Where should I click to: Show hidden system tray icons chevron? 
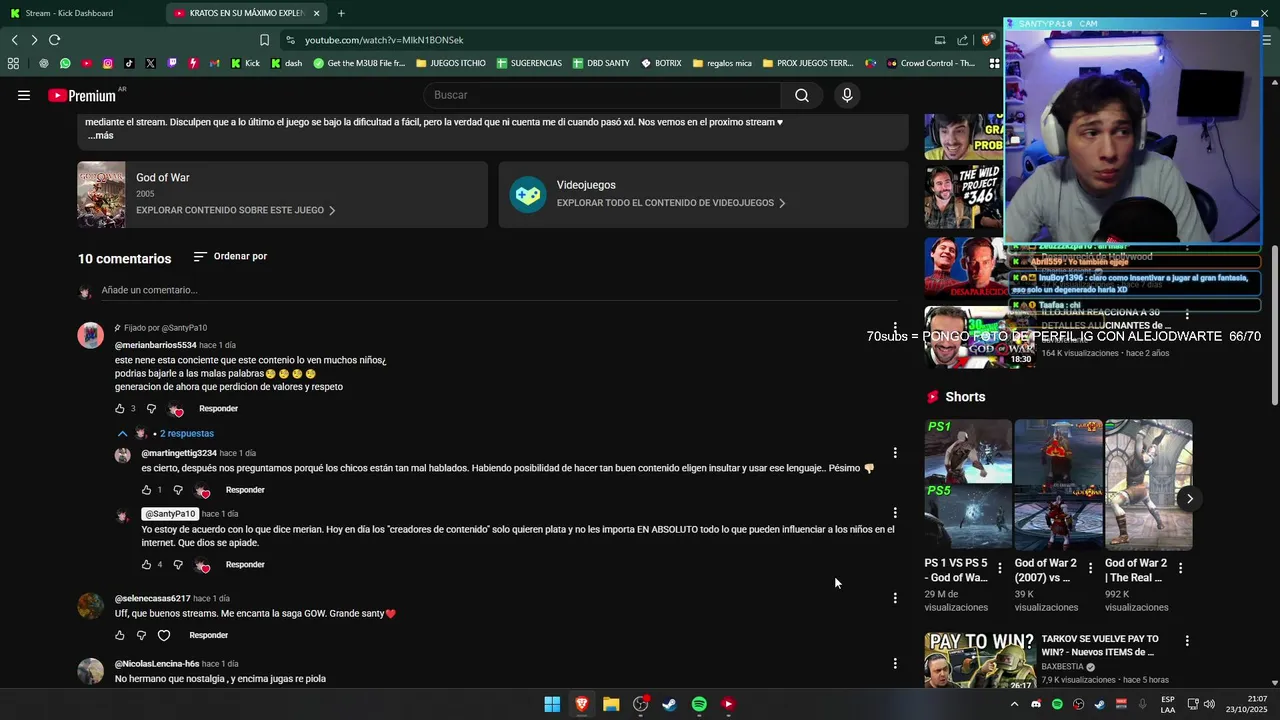point(1014,704)
